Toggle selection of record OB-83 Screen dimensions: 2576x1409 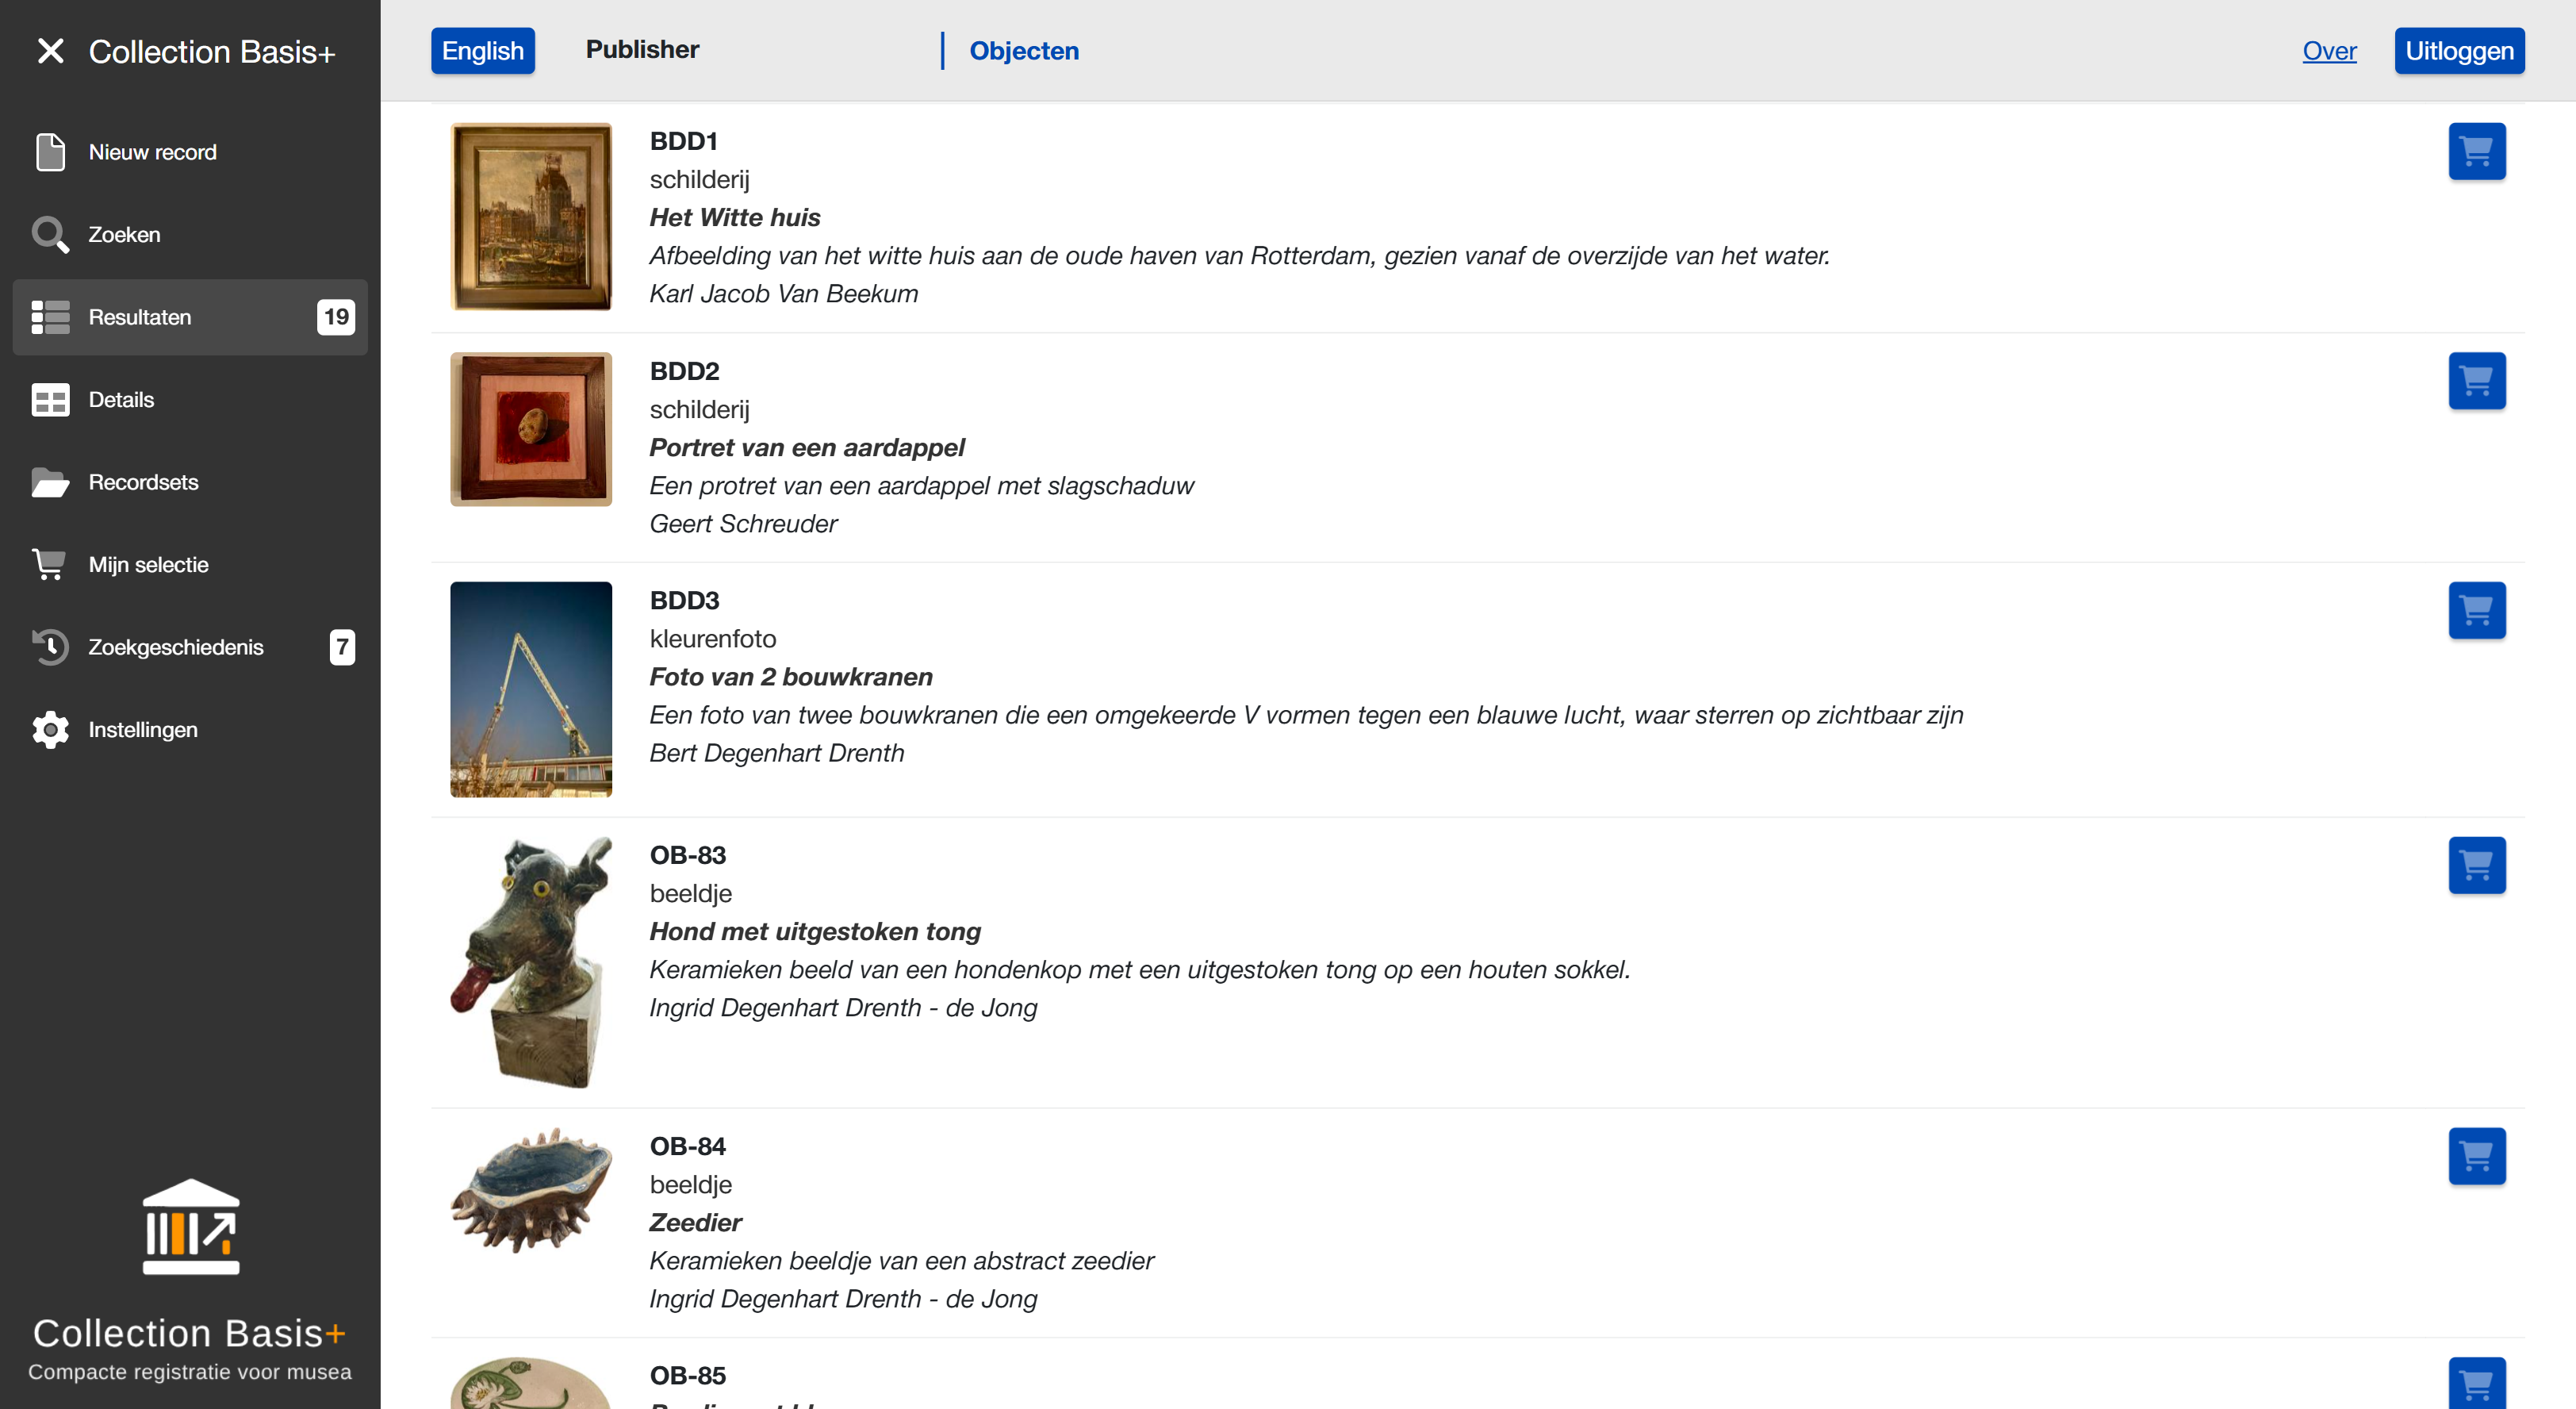pos(2477,865)
